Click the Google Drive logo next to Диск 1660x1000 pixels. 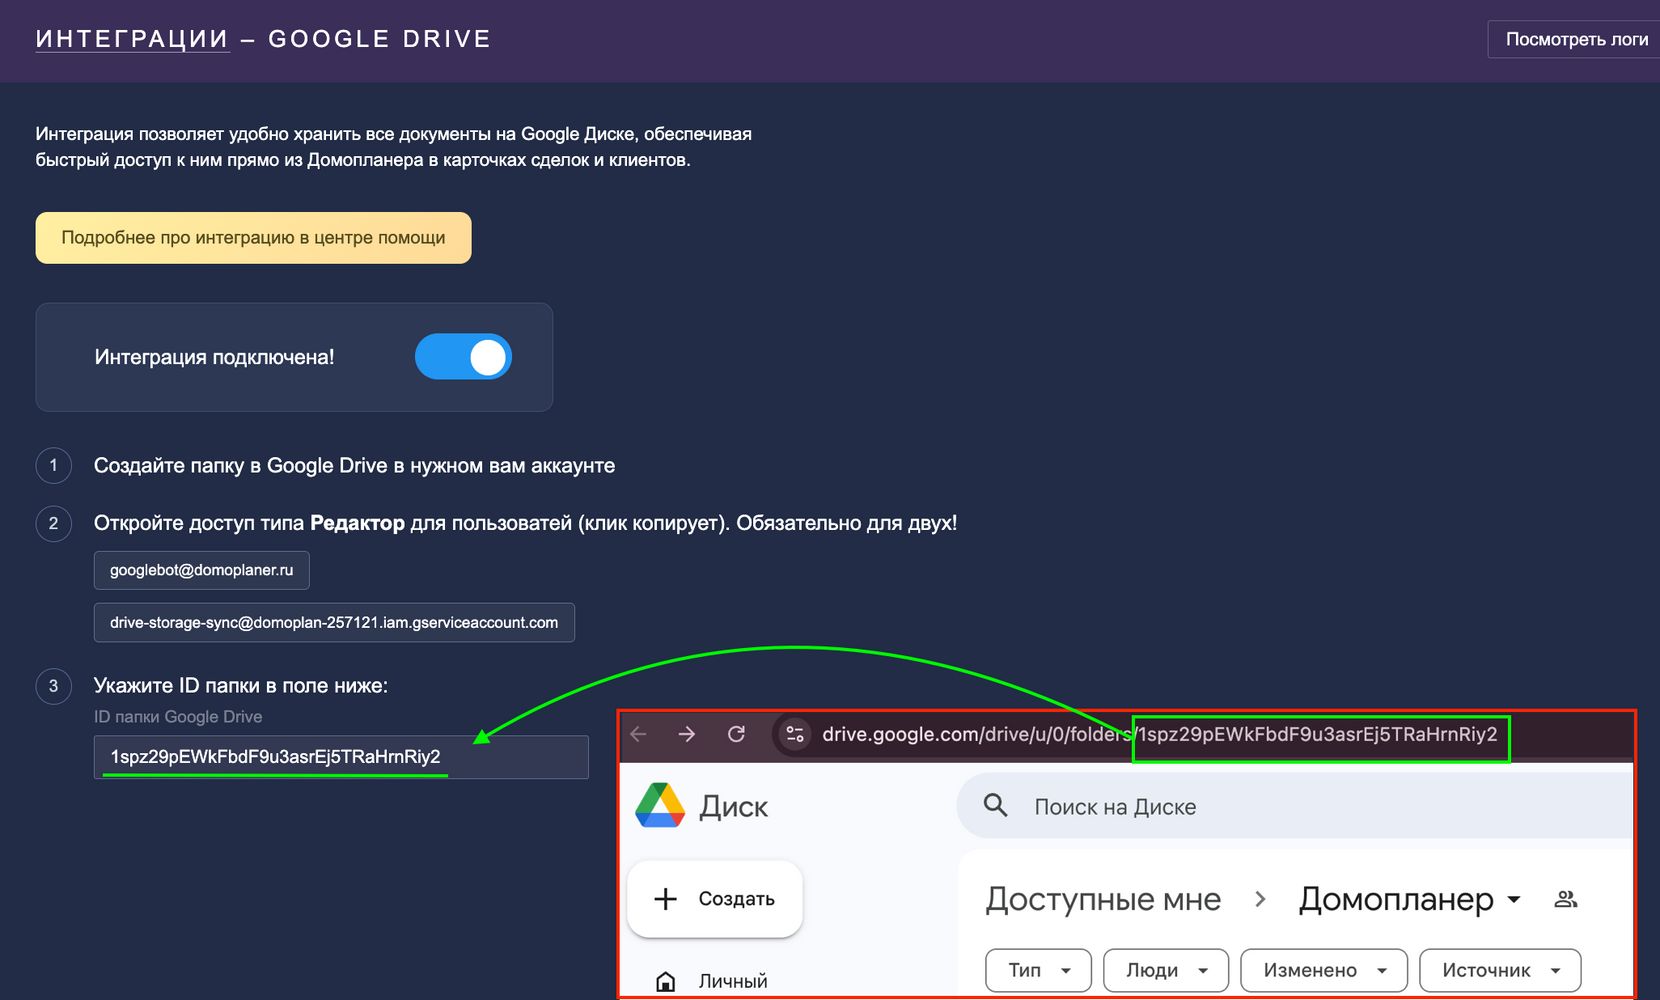coord(660,806)
